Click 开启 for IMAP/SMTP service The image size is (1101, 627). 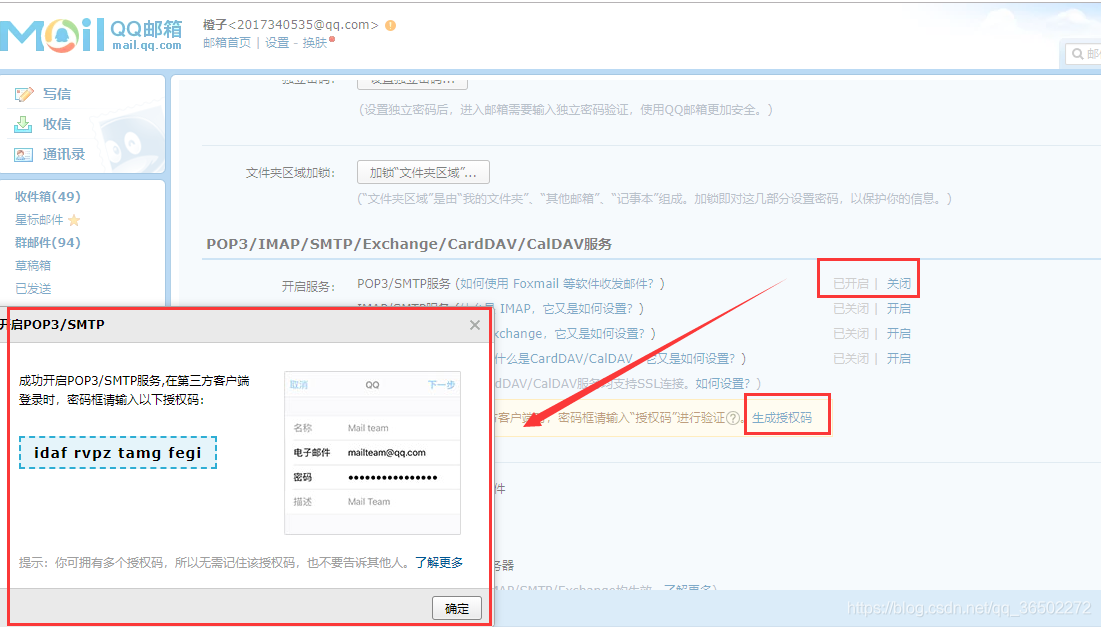pyautogui.click(x=899, y=308)
